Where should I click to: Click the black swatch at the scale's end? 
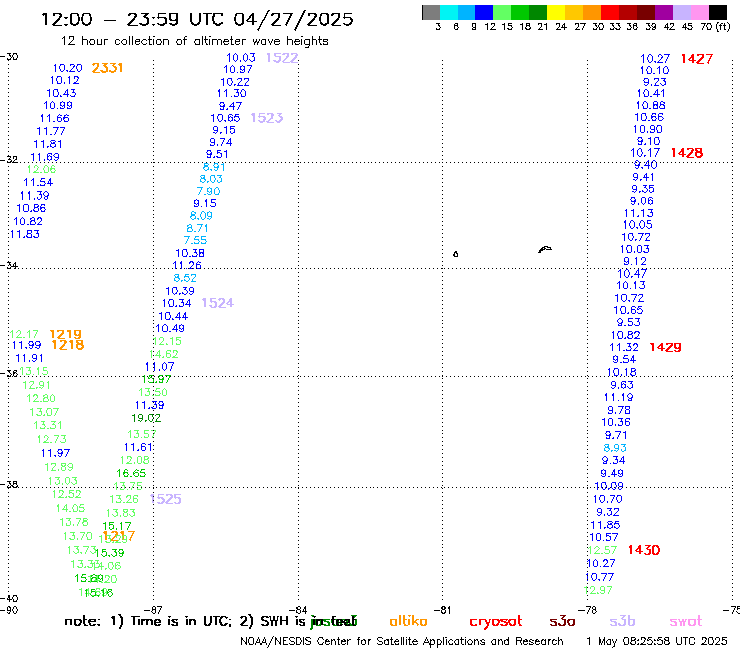[x=718, y=12]
